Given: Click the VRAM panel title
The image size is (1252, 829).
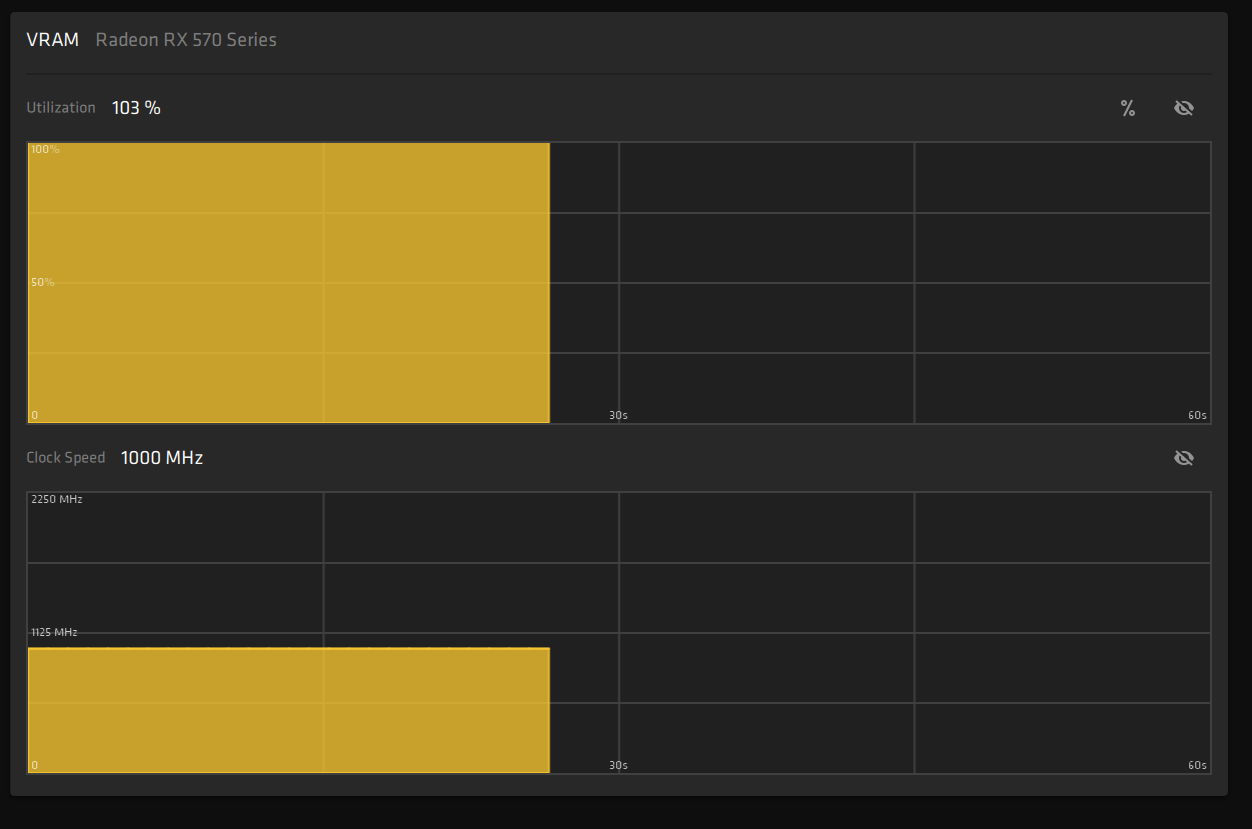Looking at the screenshot, I should tap(52, 40).
